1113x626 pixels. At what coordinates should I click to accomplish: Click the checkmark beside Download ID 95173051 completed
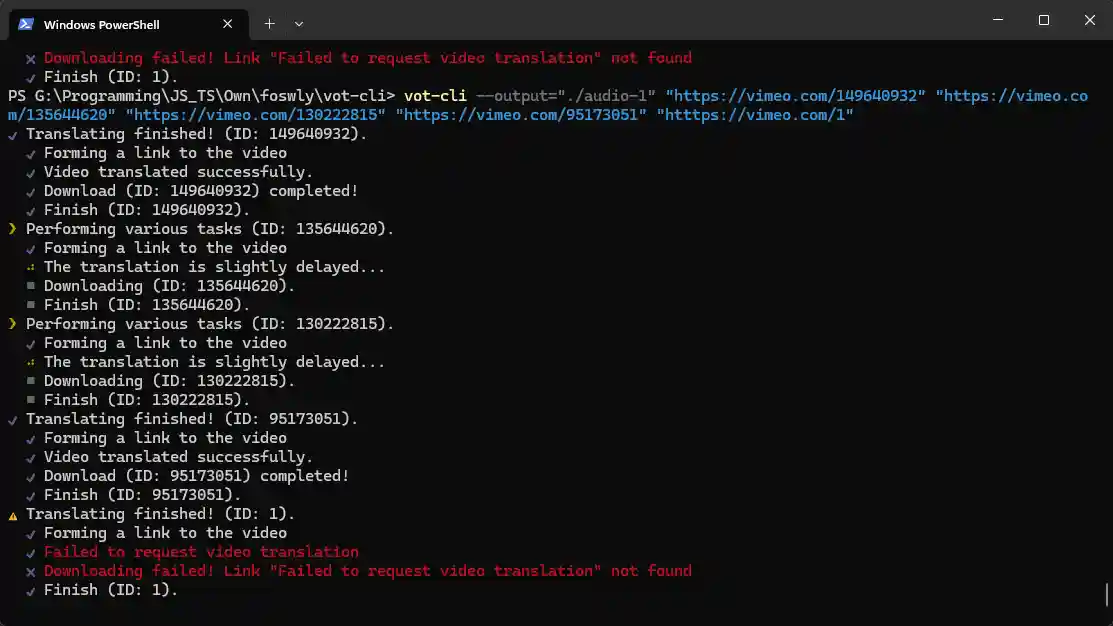pyautogui.click(x=31, y=477)
